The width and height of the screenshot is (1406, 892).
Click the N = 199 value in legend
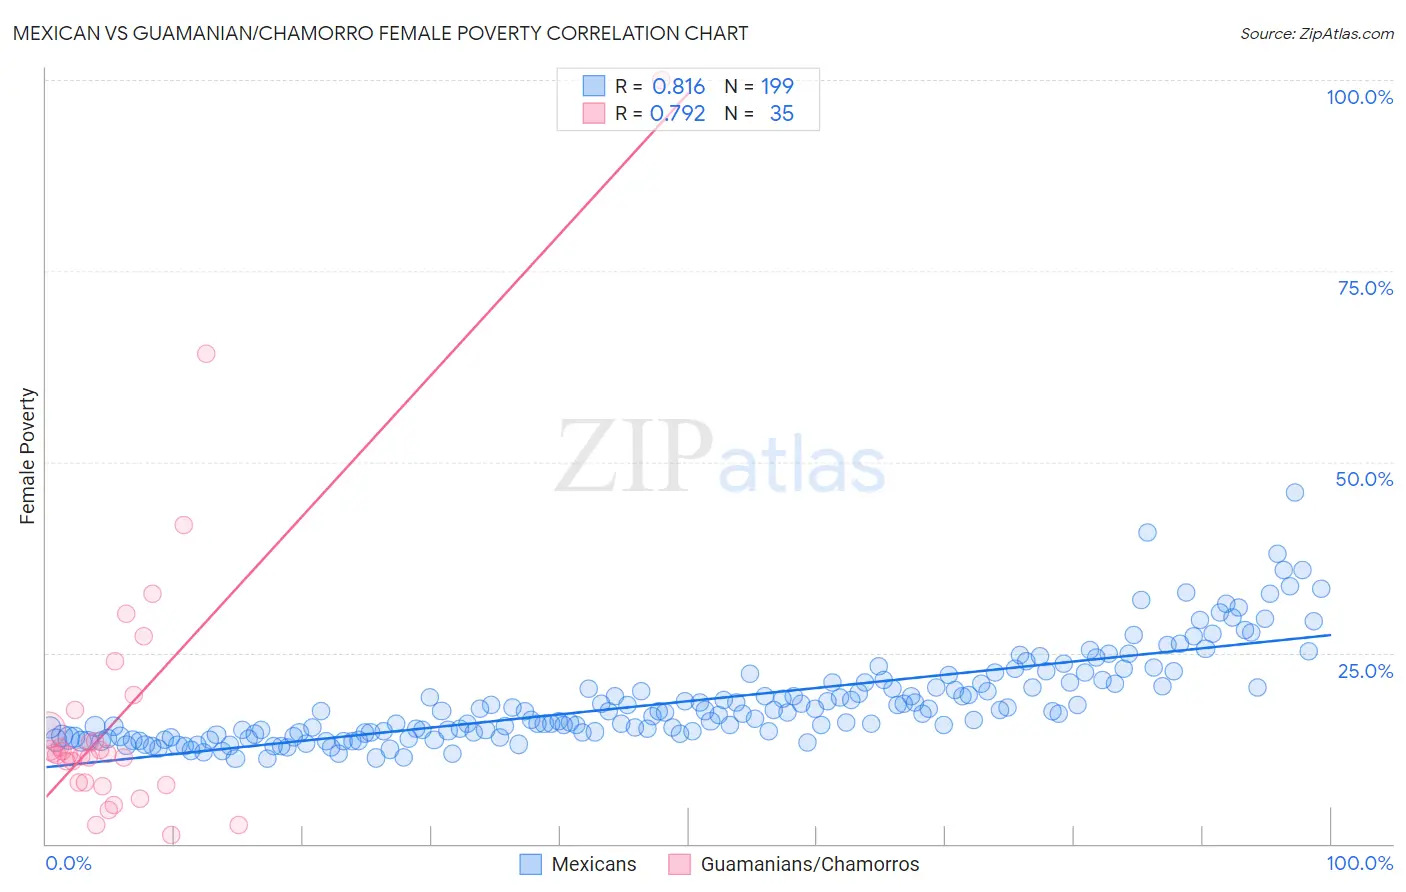(759, 87)
